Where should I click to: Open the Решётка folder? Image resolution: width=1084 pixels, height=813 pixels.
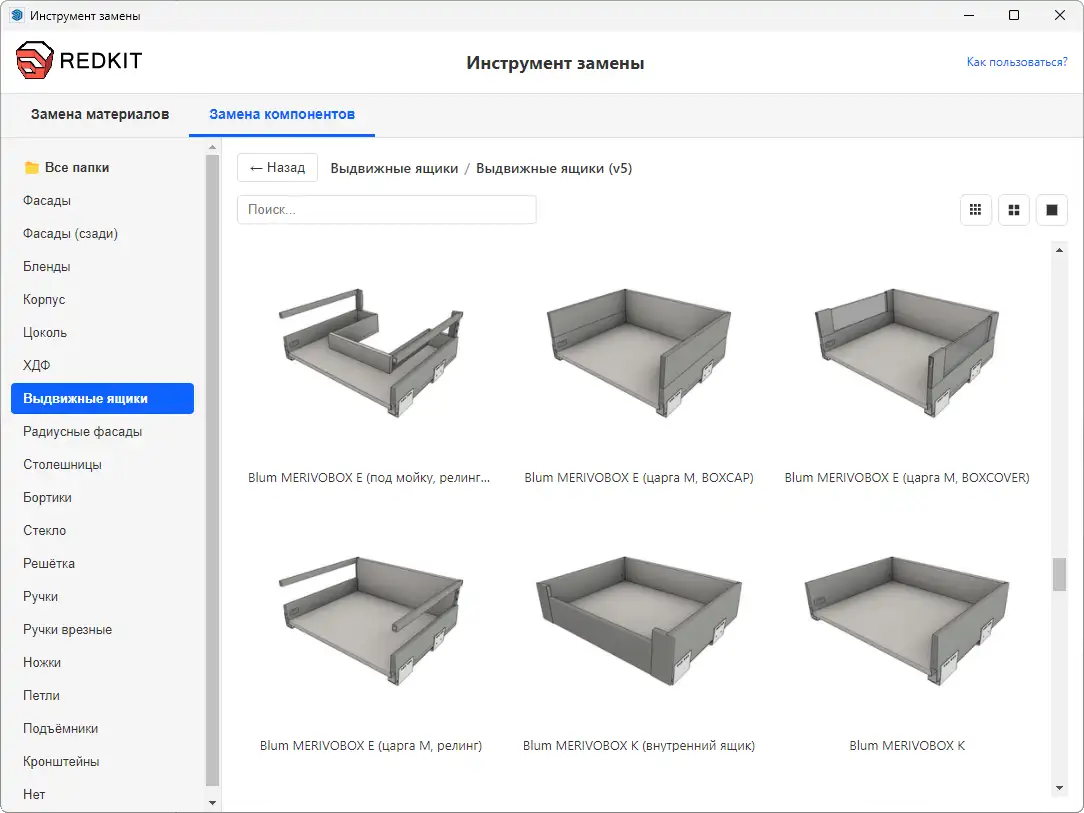102,563
